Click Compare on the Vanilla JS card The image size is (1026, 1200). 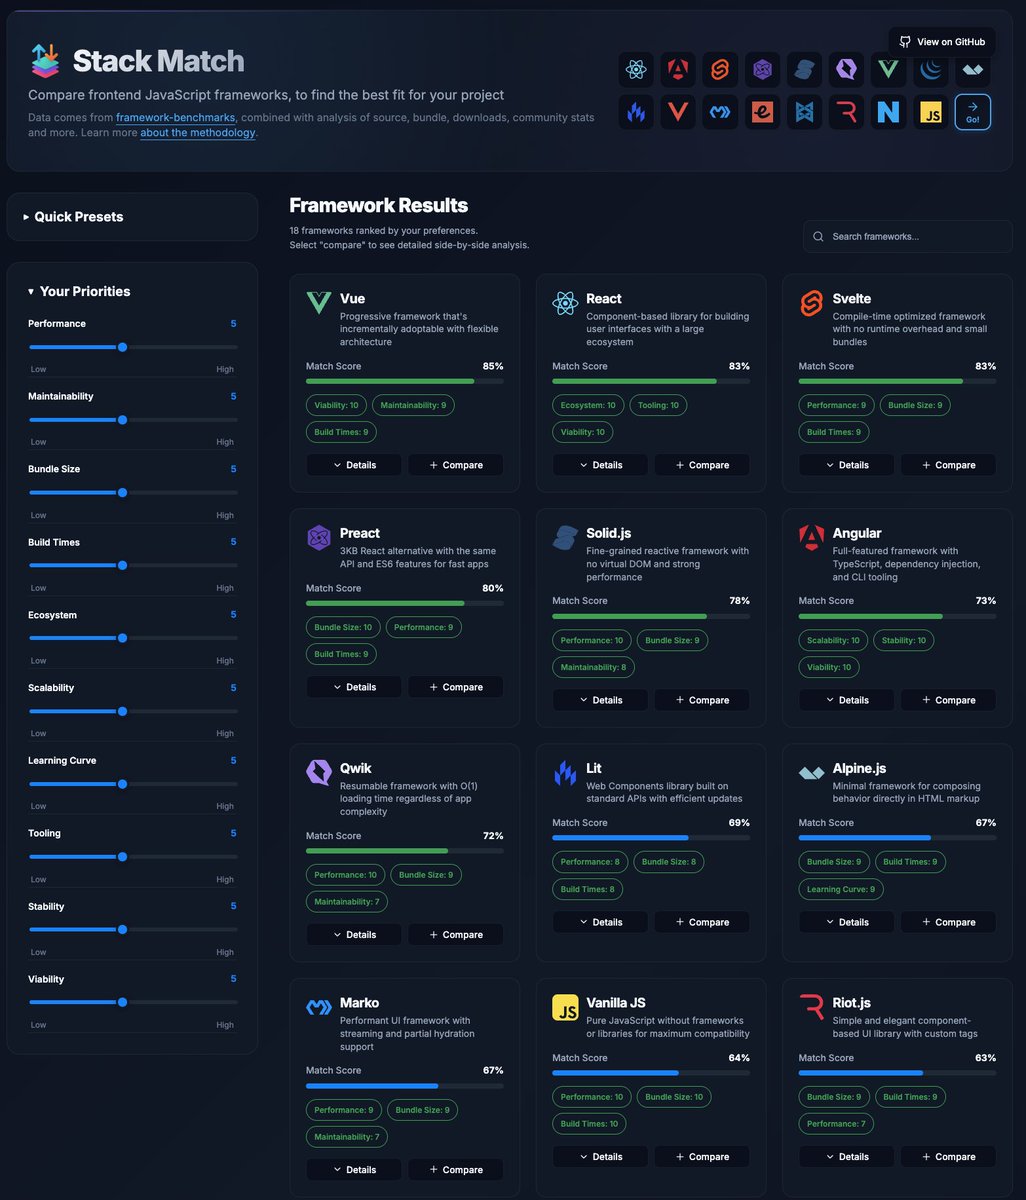click(702, 1157)
